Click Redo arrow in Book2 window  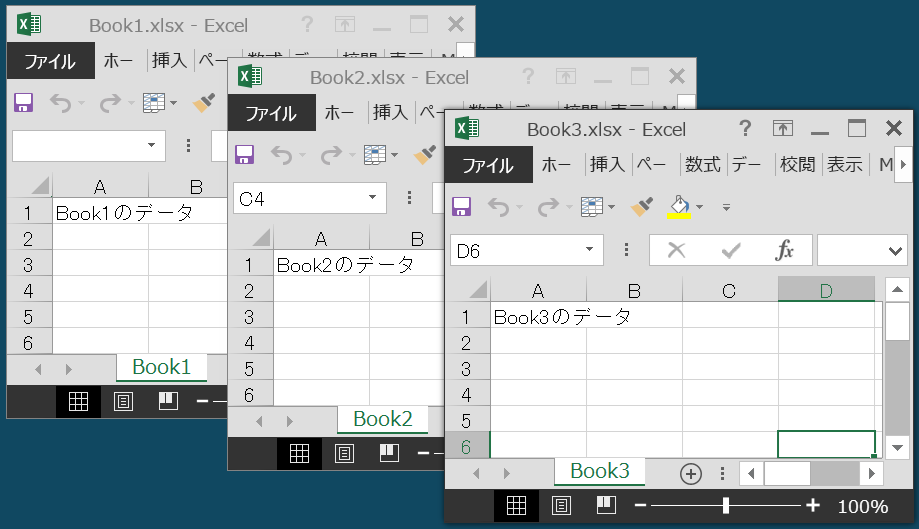click(332, 155)
